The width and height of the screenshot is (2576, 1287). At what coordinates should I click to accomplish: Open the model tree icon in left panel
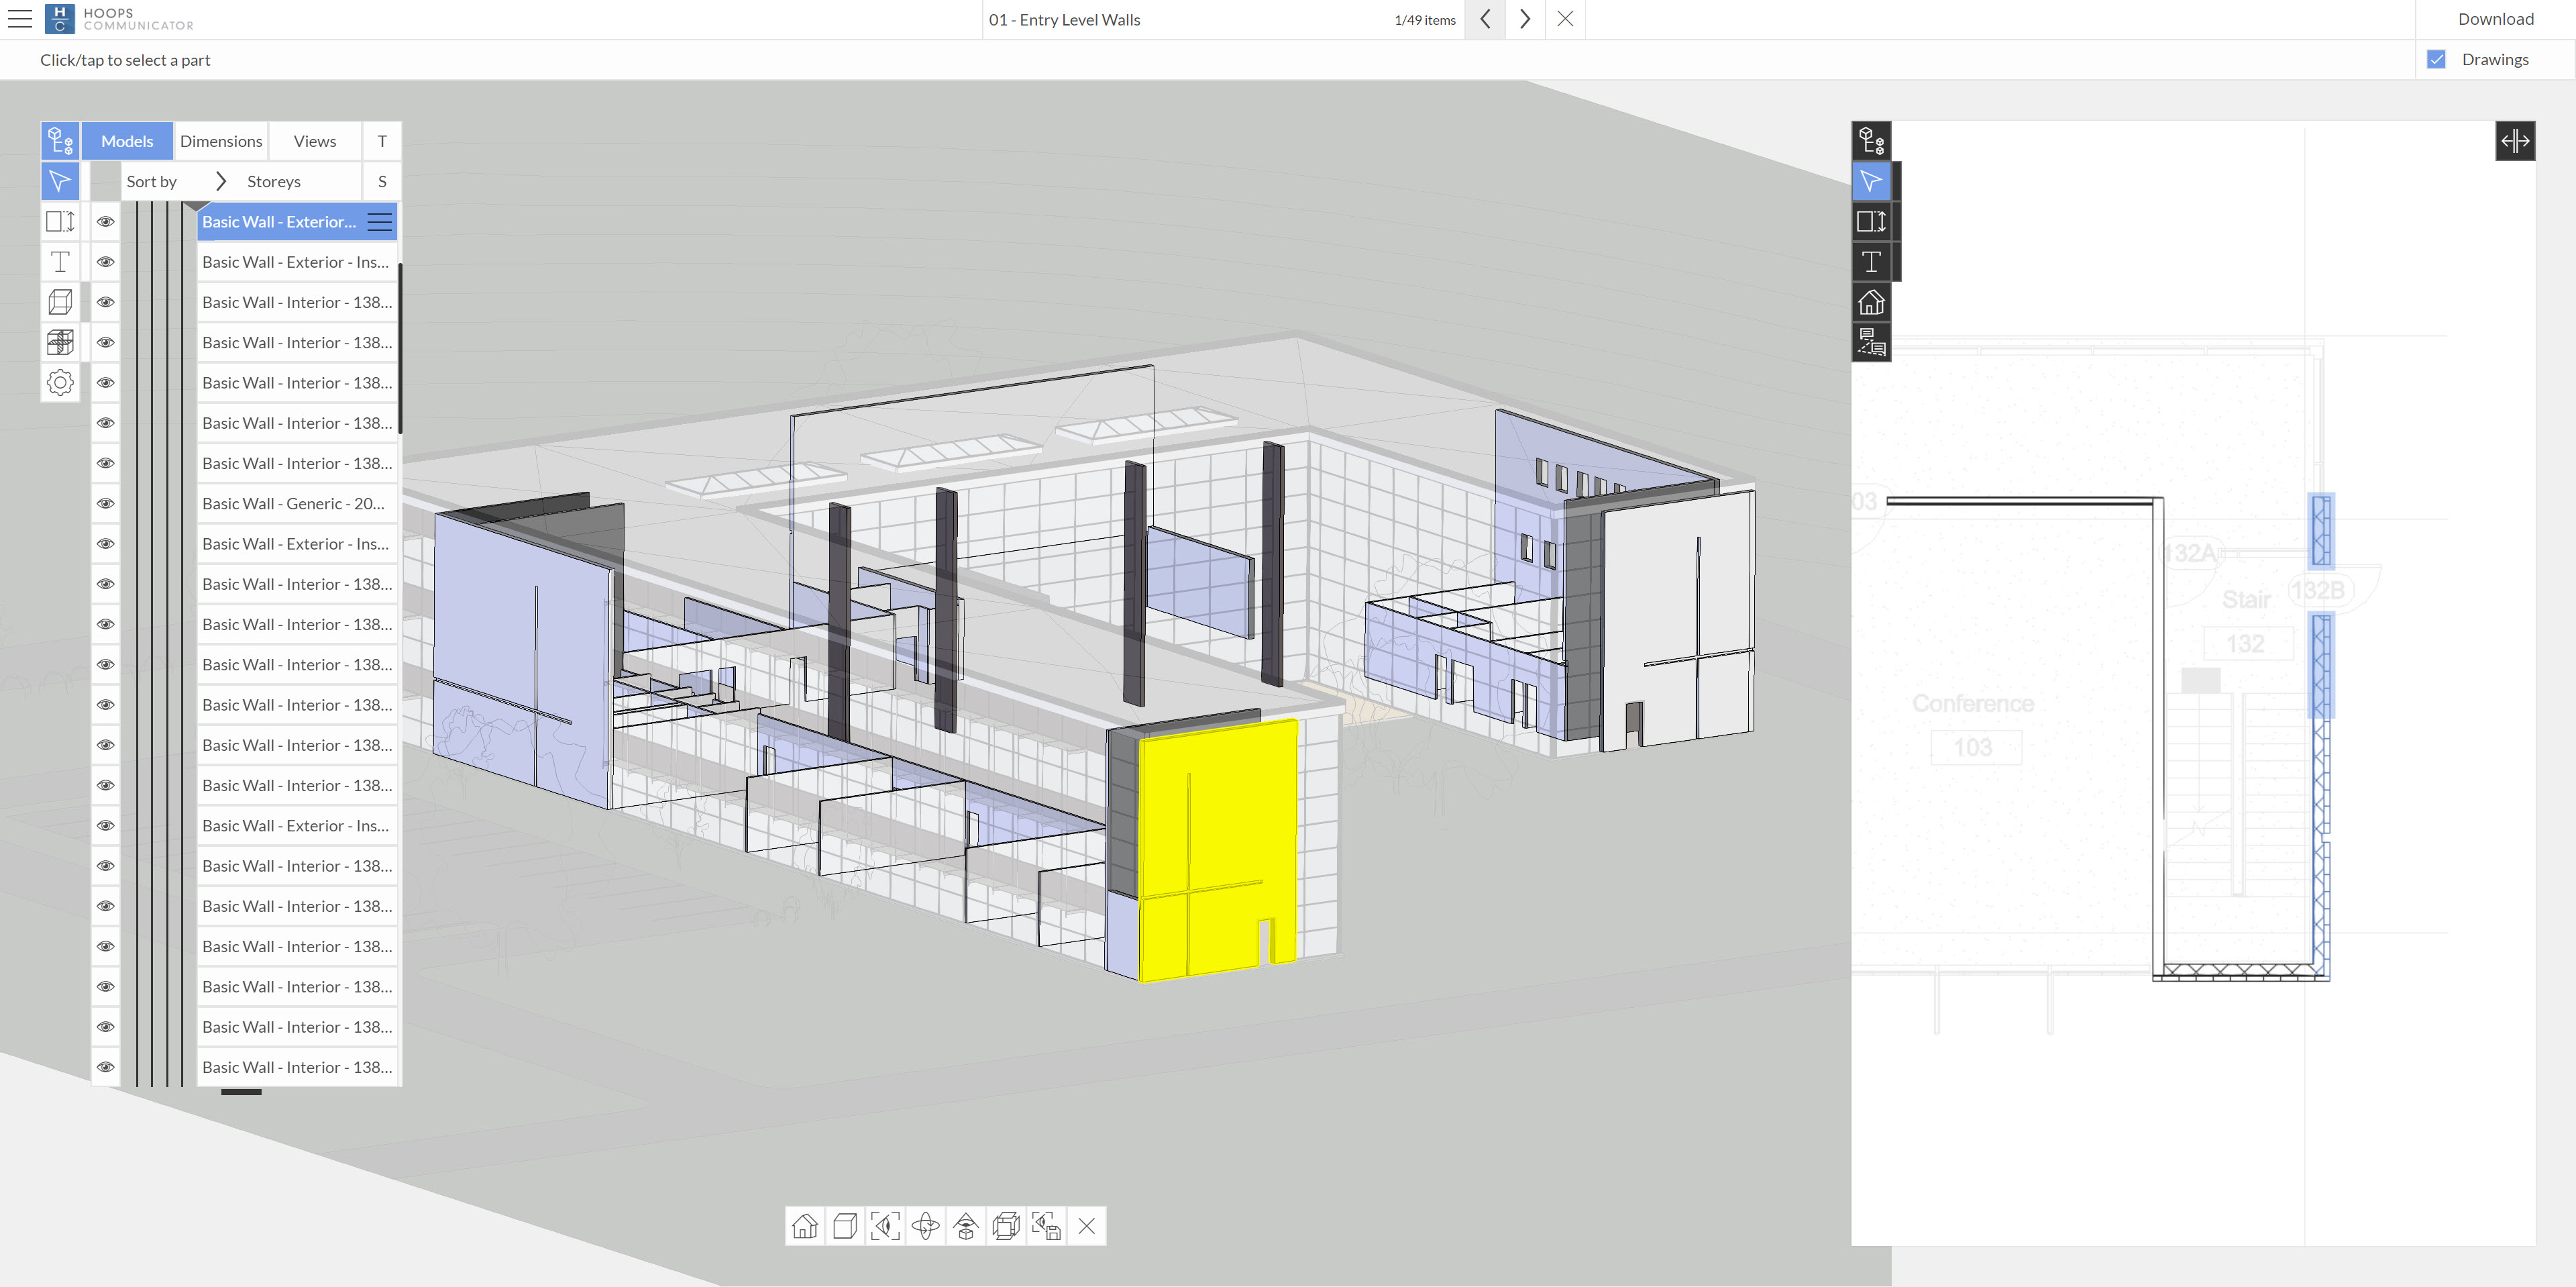tap(60, 141)
